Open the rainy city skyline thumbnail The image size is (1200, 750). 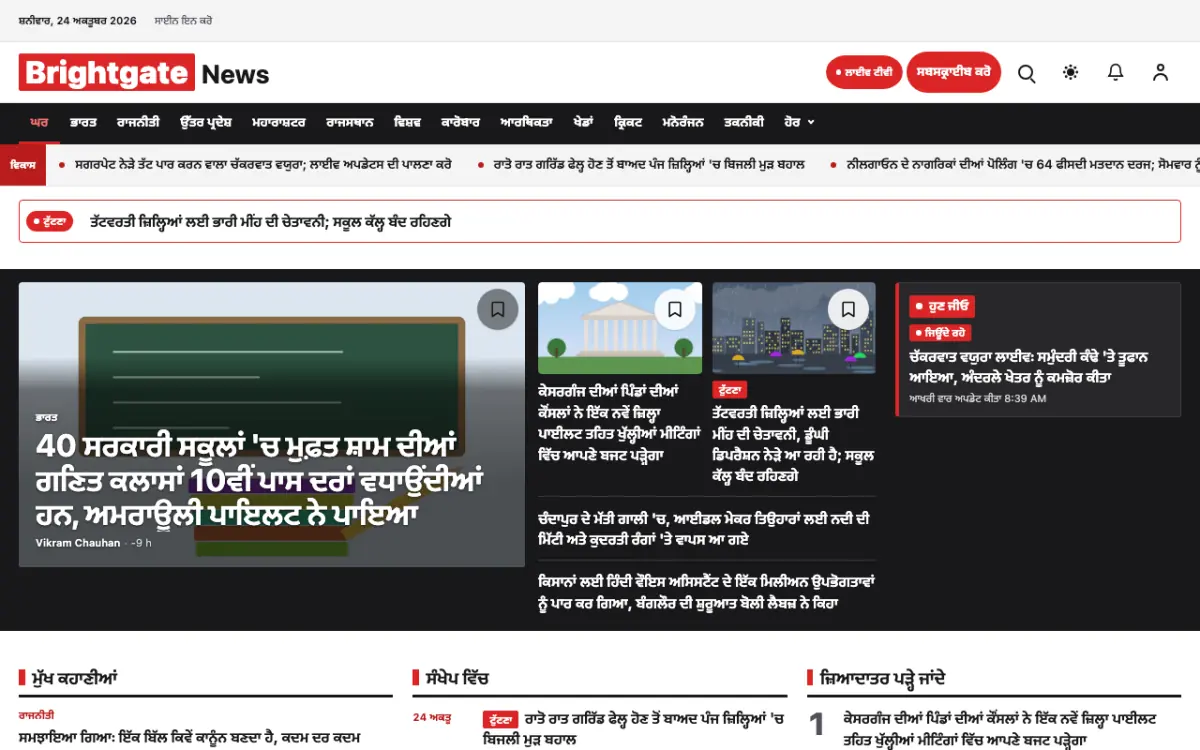coord(794,328)
